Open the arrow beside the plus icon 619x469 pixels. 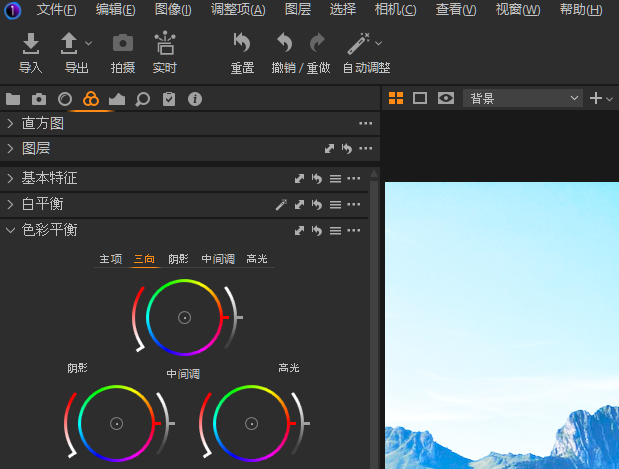(610, 98)
